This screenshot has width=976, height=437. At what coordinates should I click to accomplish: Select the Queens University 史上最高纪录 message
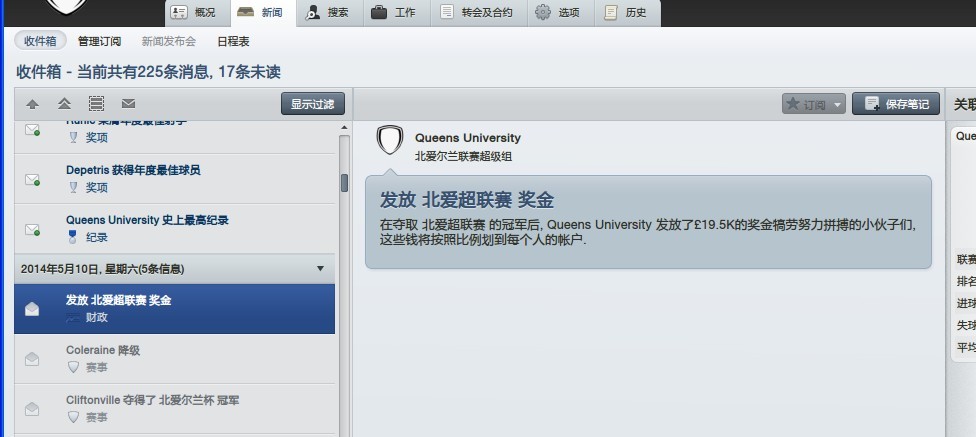tap(174, 228)
